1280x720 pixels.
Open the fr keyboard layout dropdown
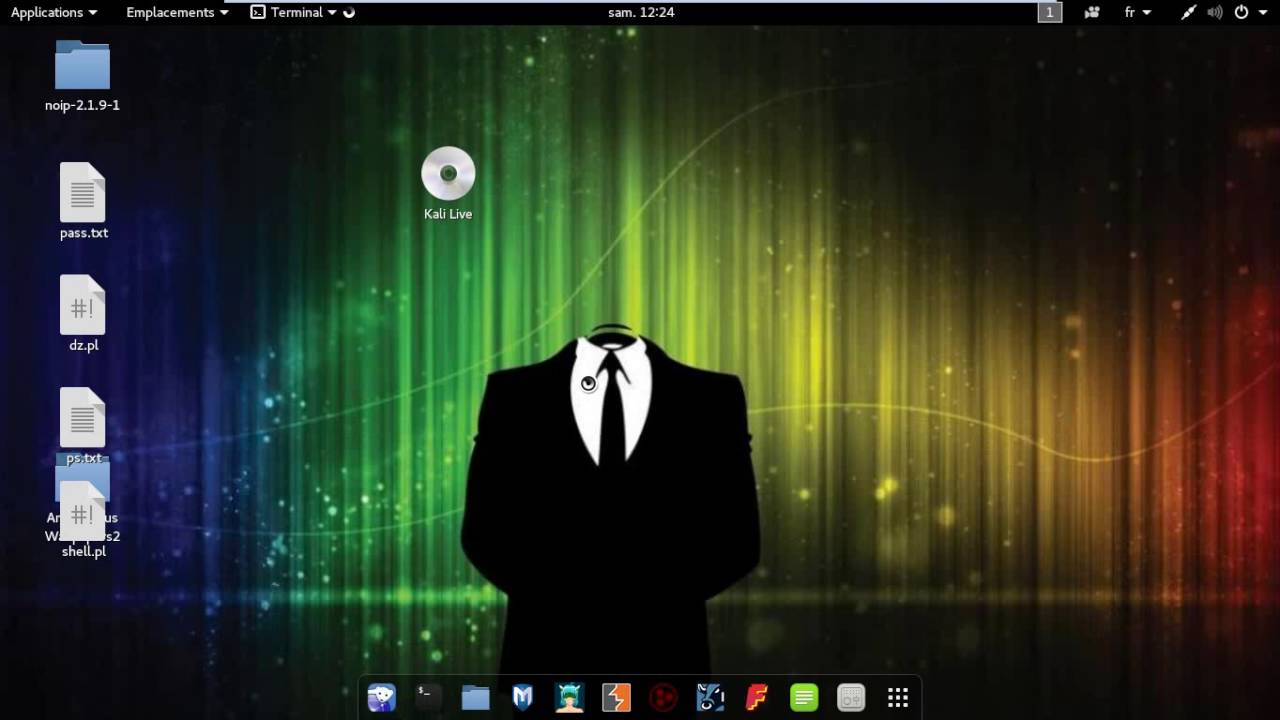pos(1138,12)
